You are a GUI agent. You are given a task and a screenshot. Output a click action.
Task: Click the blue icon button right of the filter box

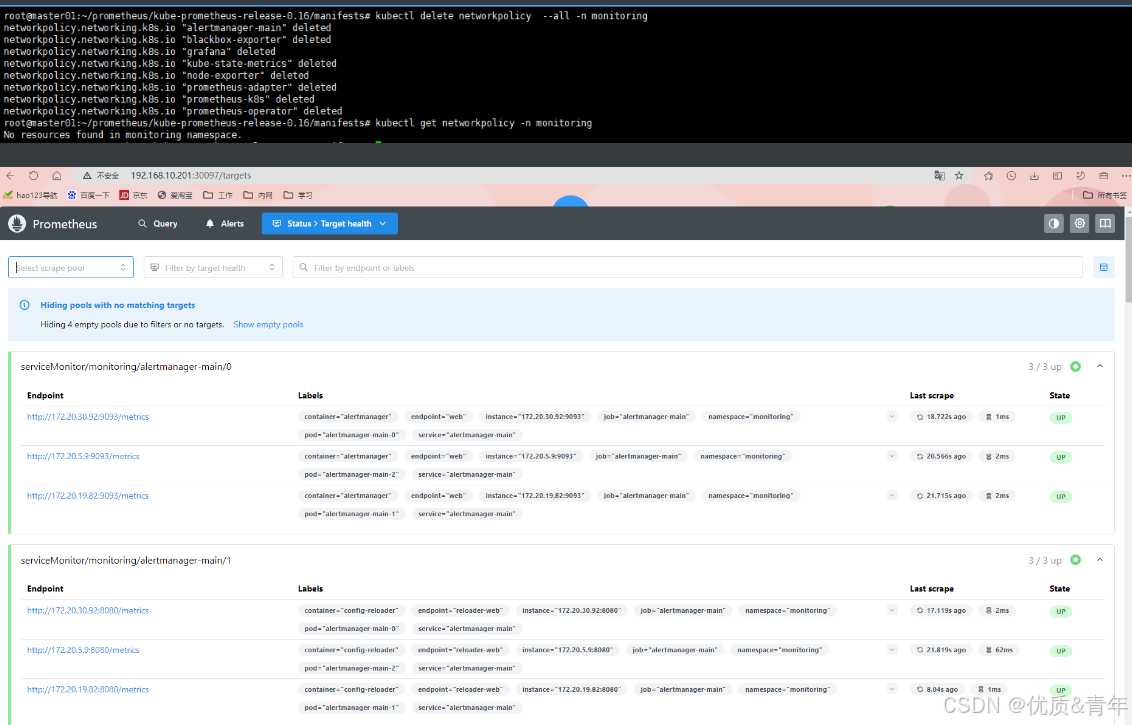click(x=1103, y=267)
